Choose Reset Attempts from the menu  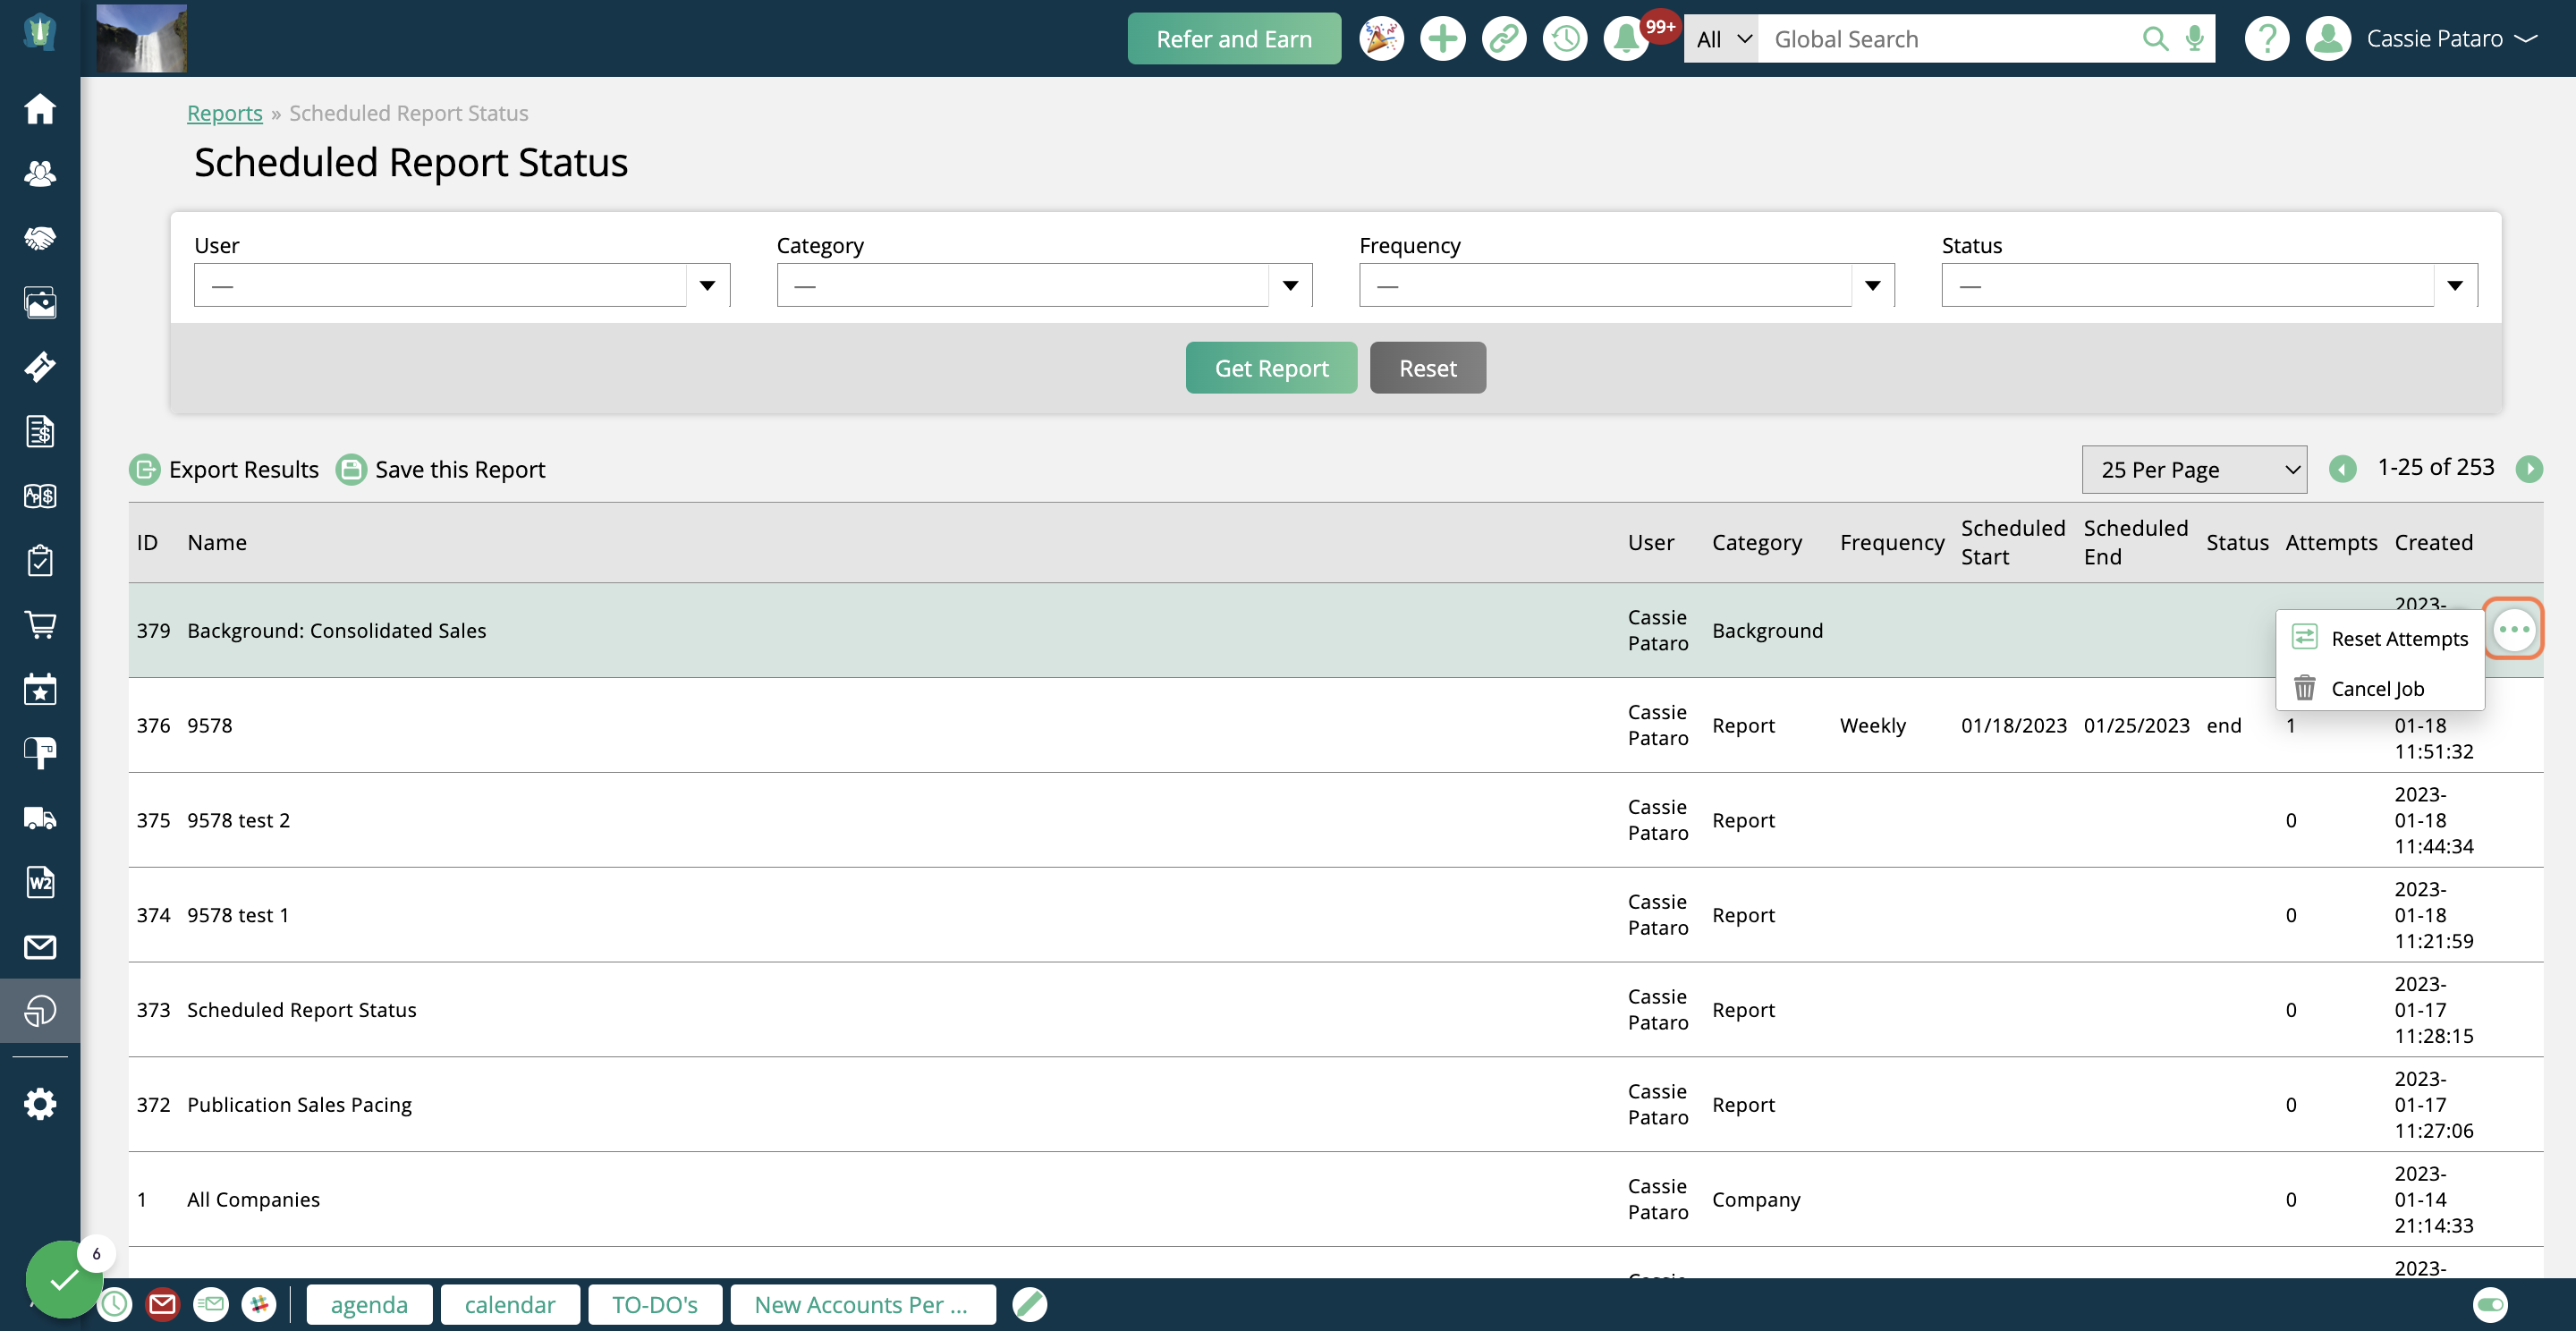2380,638
